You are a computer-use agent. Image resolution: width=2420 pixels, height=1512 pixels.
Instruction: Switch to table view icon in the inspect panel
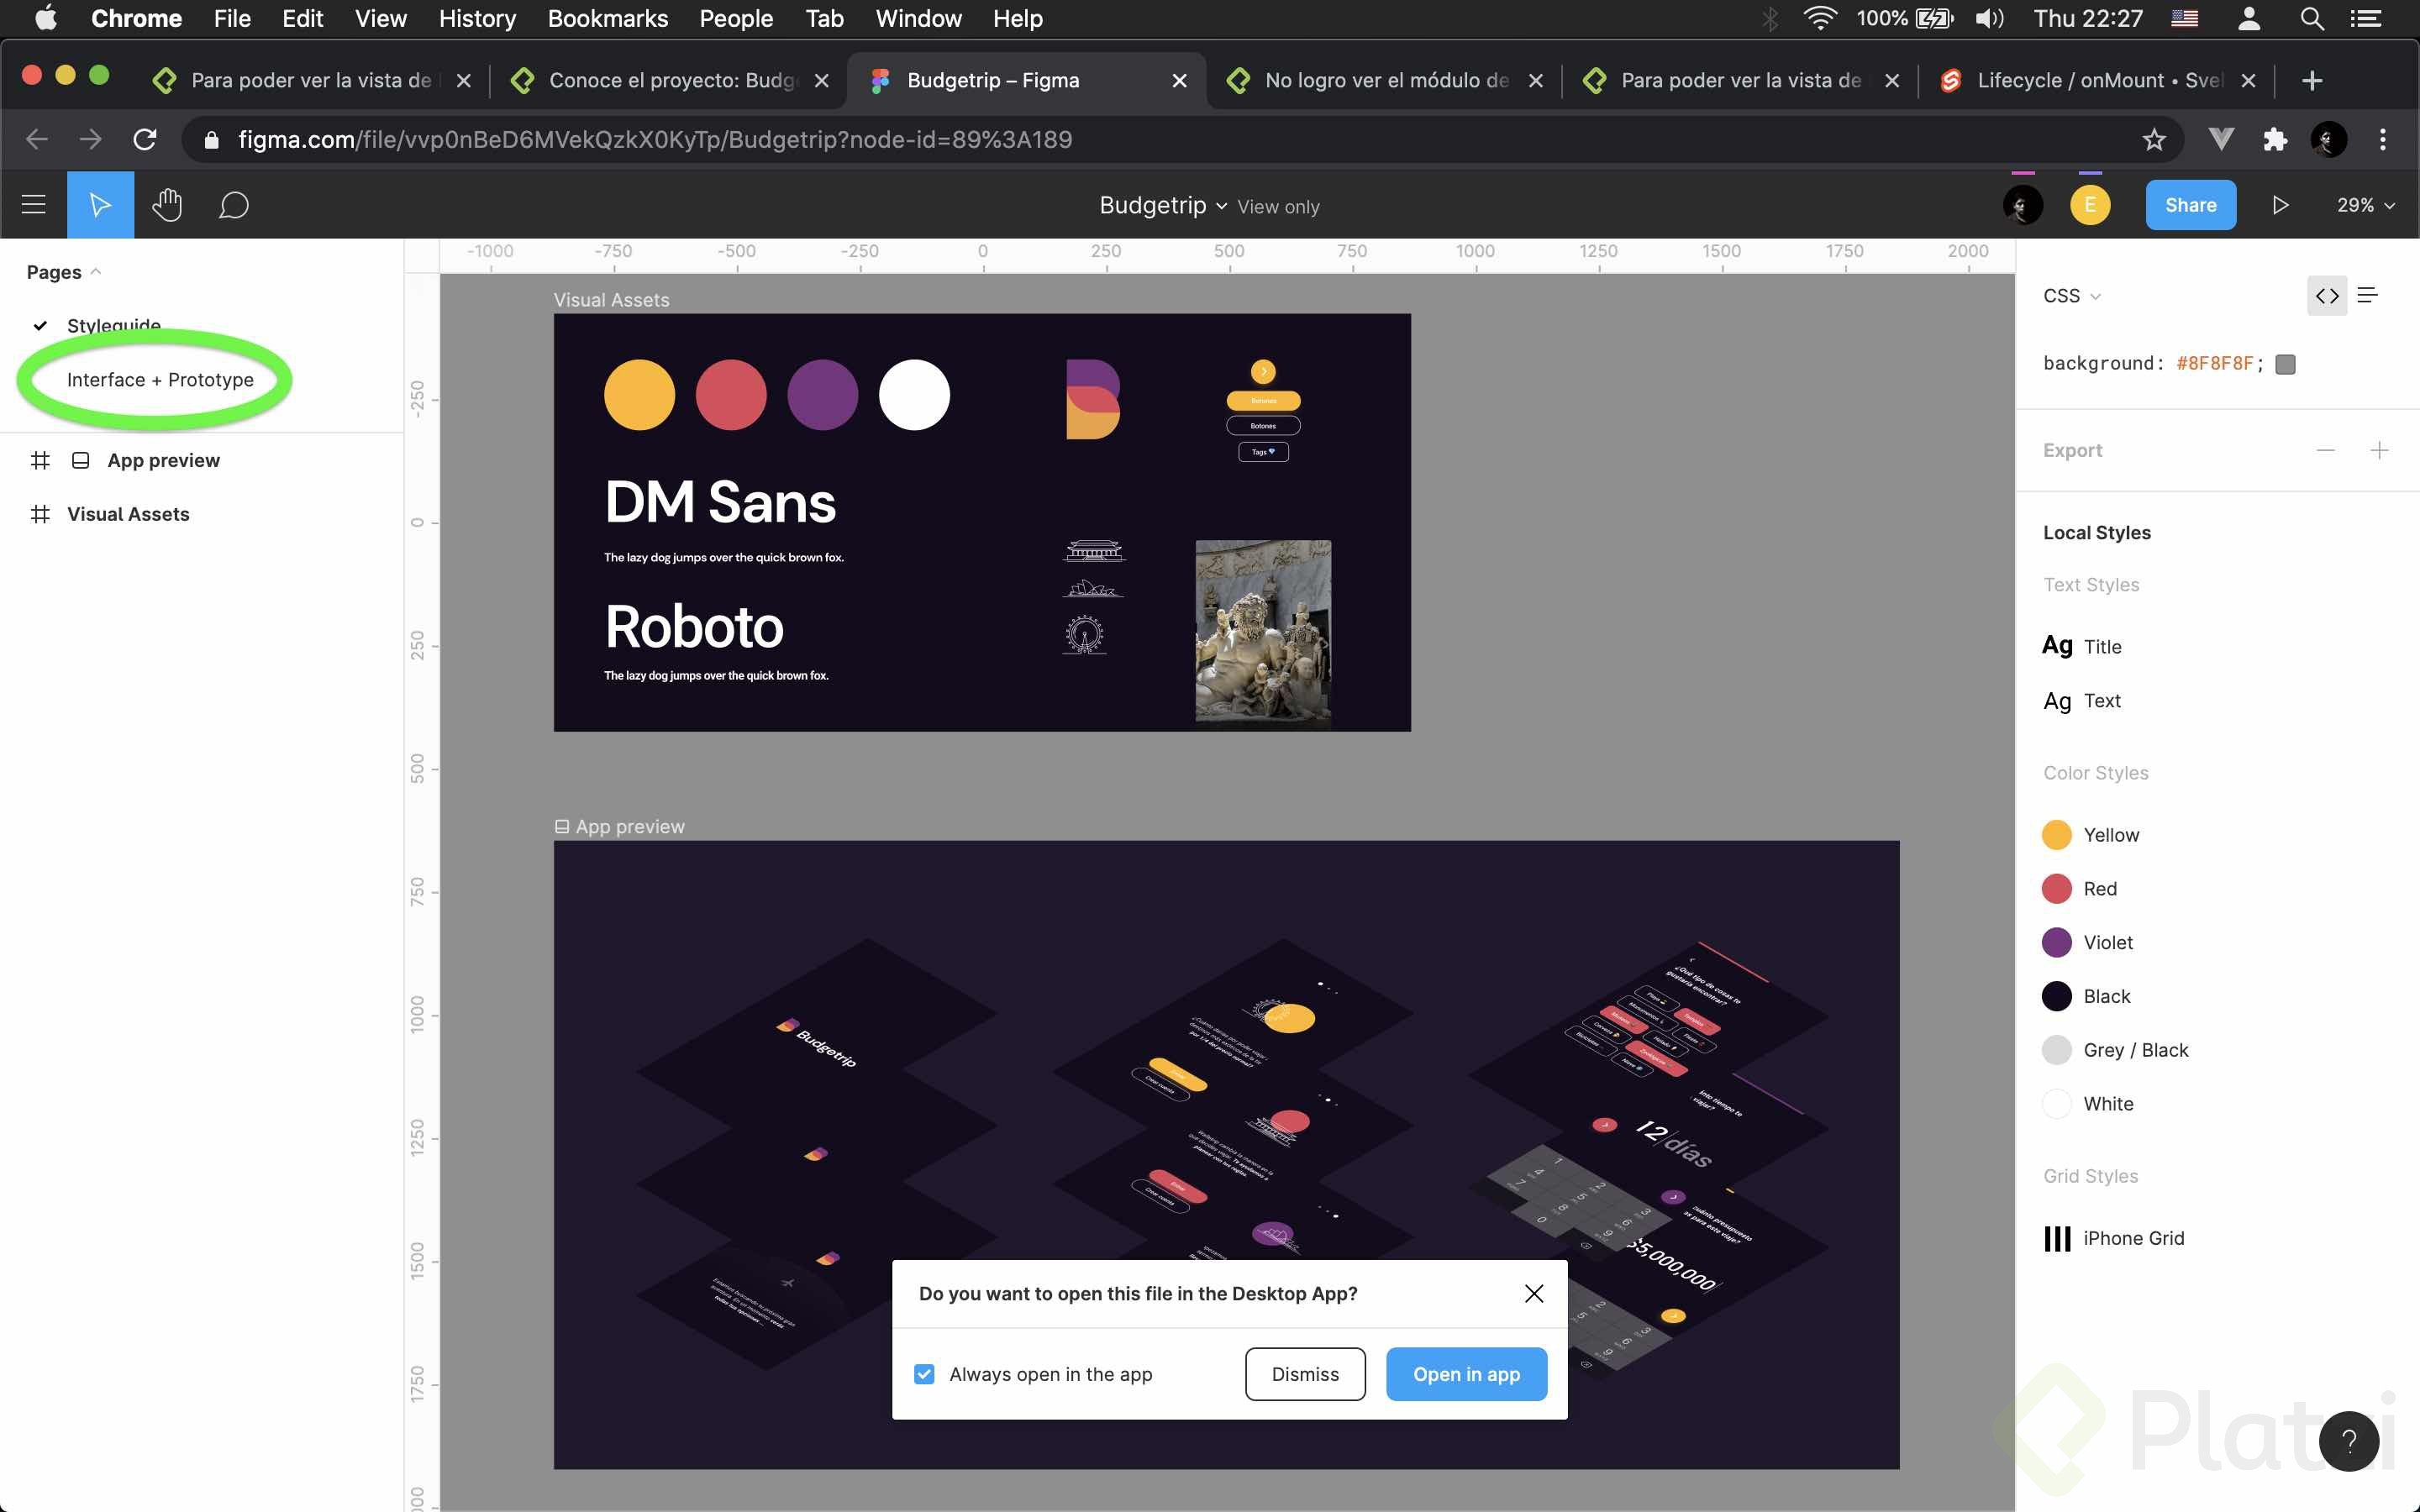[2368, 295]
